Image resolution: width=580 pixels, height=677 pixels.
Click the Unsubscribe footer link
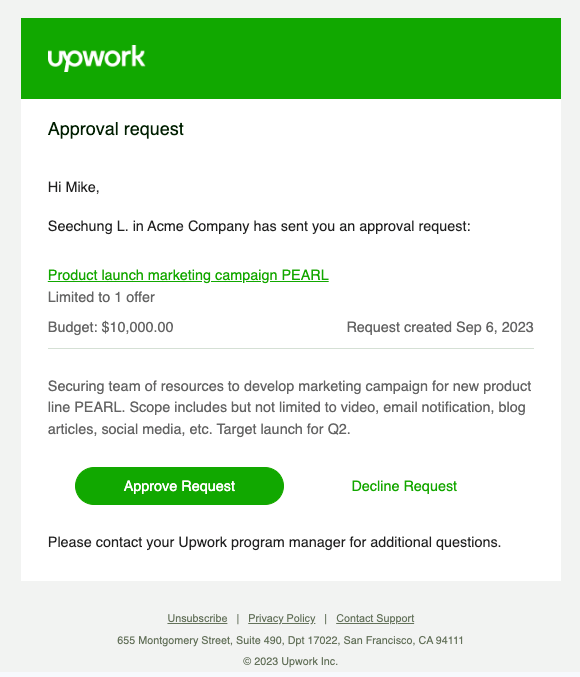197,618
